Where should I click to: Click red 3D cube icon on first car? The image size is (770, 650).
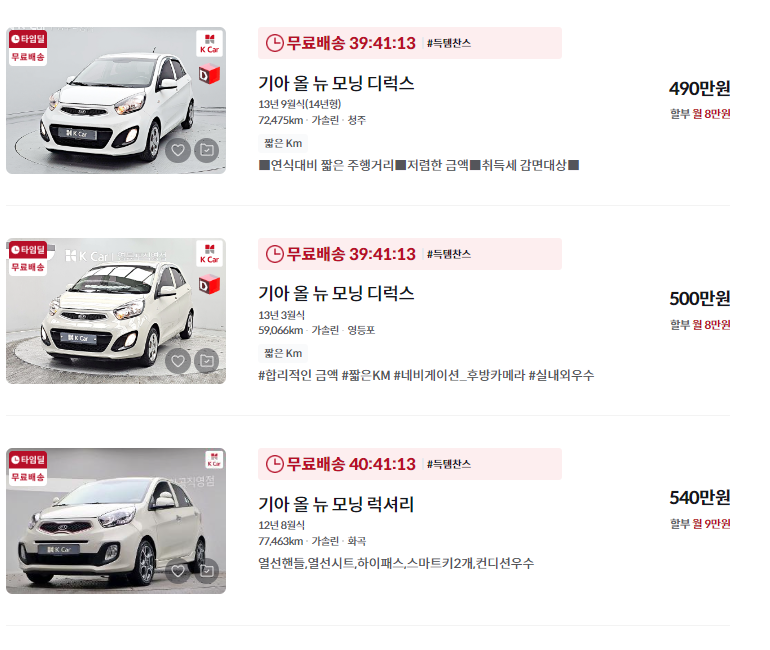209,74
